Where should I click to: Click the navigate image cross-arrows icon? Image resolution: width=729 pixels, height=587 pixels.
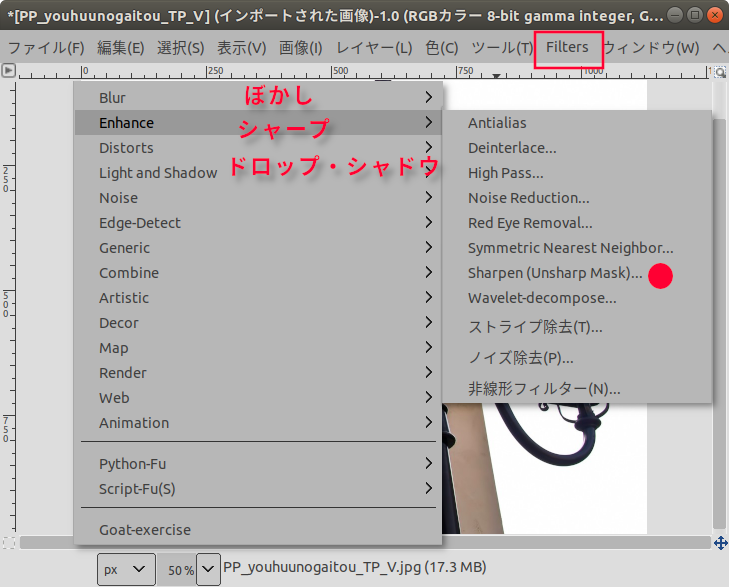pos(721,543)
